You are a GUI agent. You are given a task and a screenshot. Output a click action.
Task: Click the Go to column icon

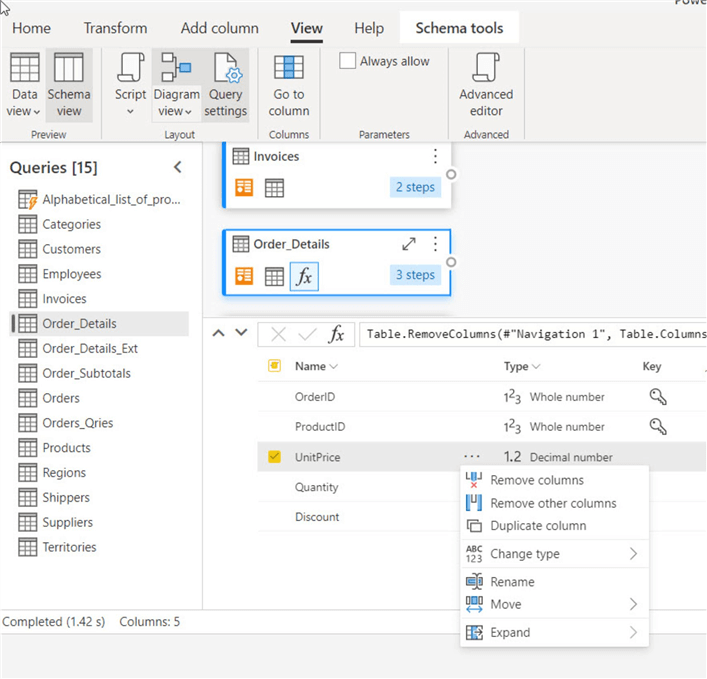[x=289, y=84]
